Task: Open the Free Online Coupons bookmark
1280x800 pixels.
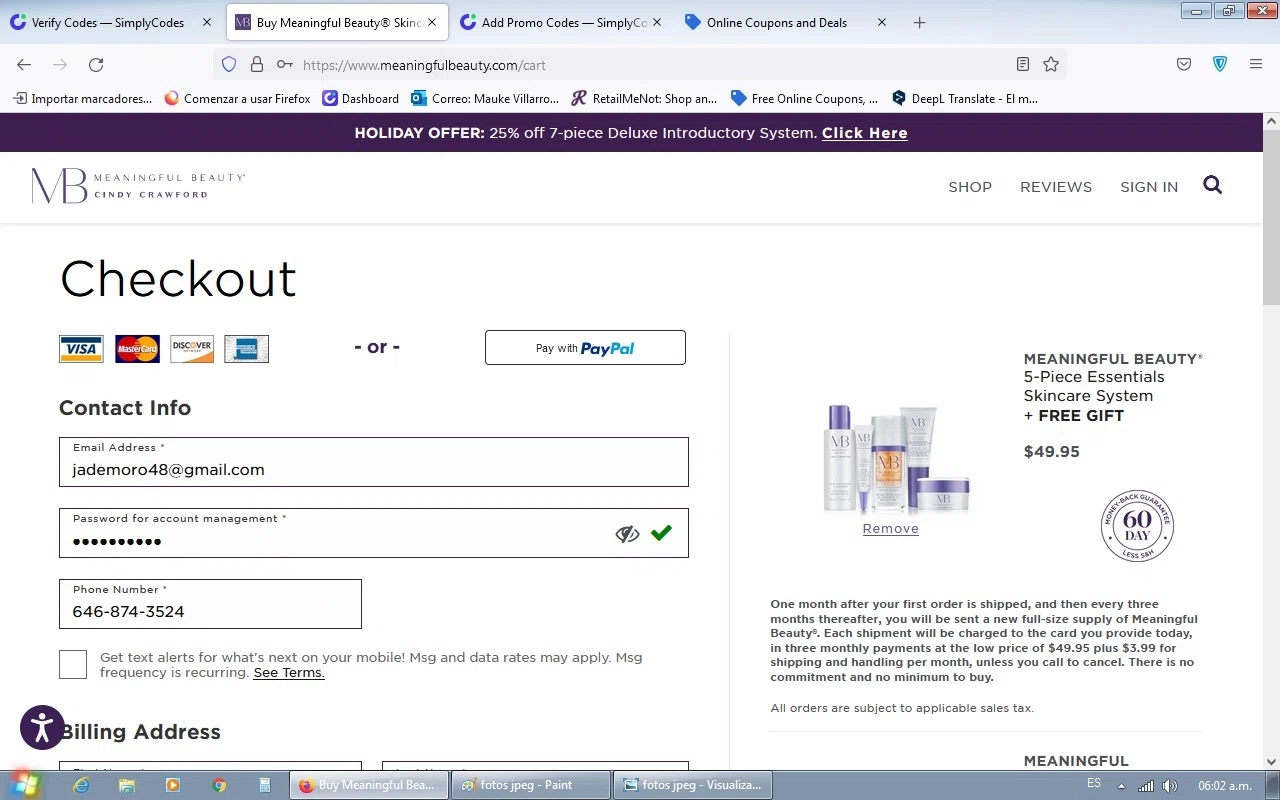Action: point(805,98)
